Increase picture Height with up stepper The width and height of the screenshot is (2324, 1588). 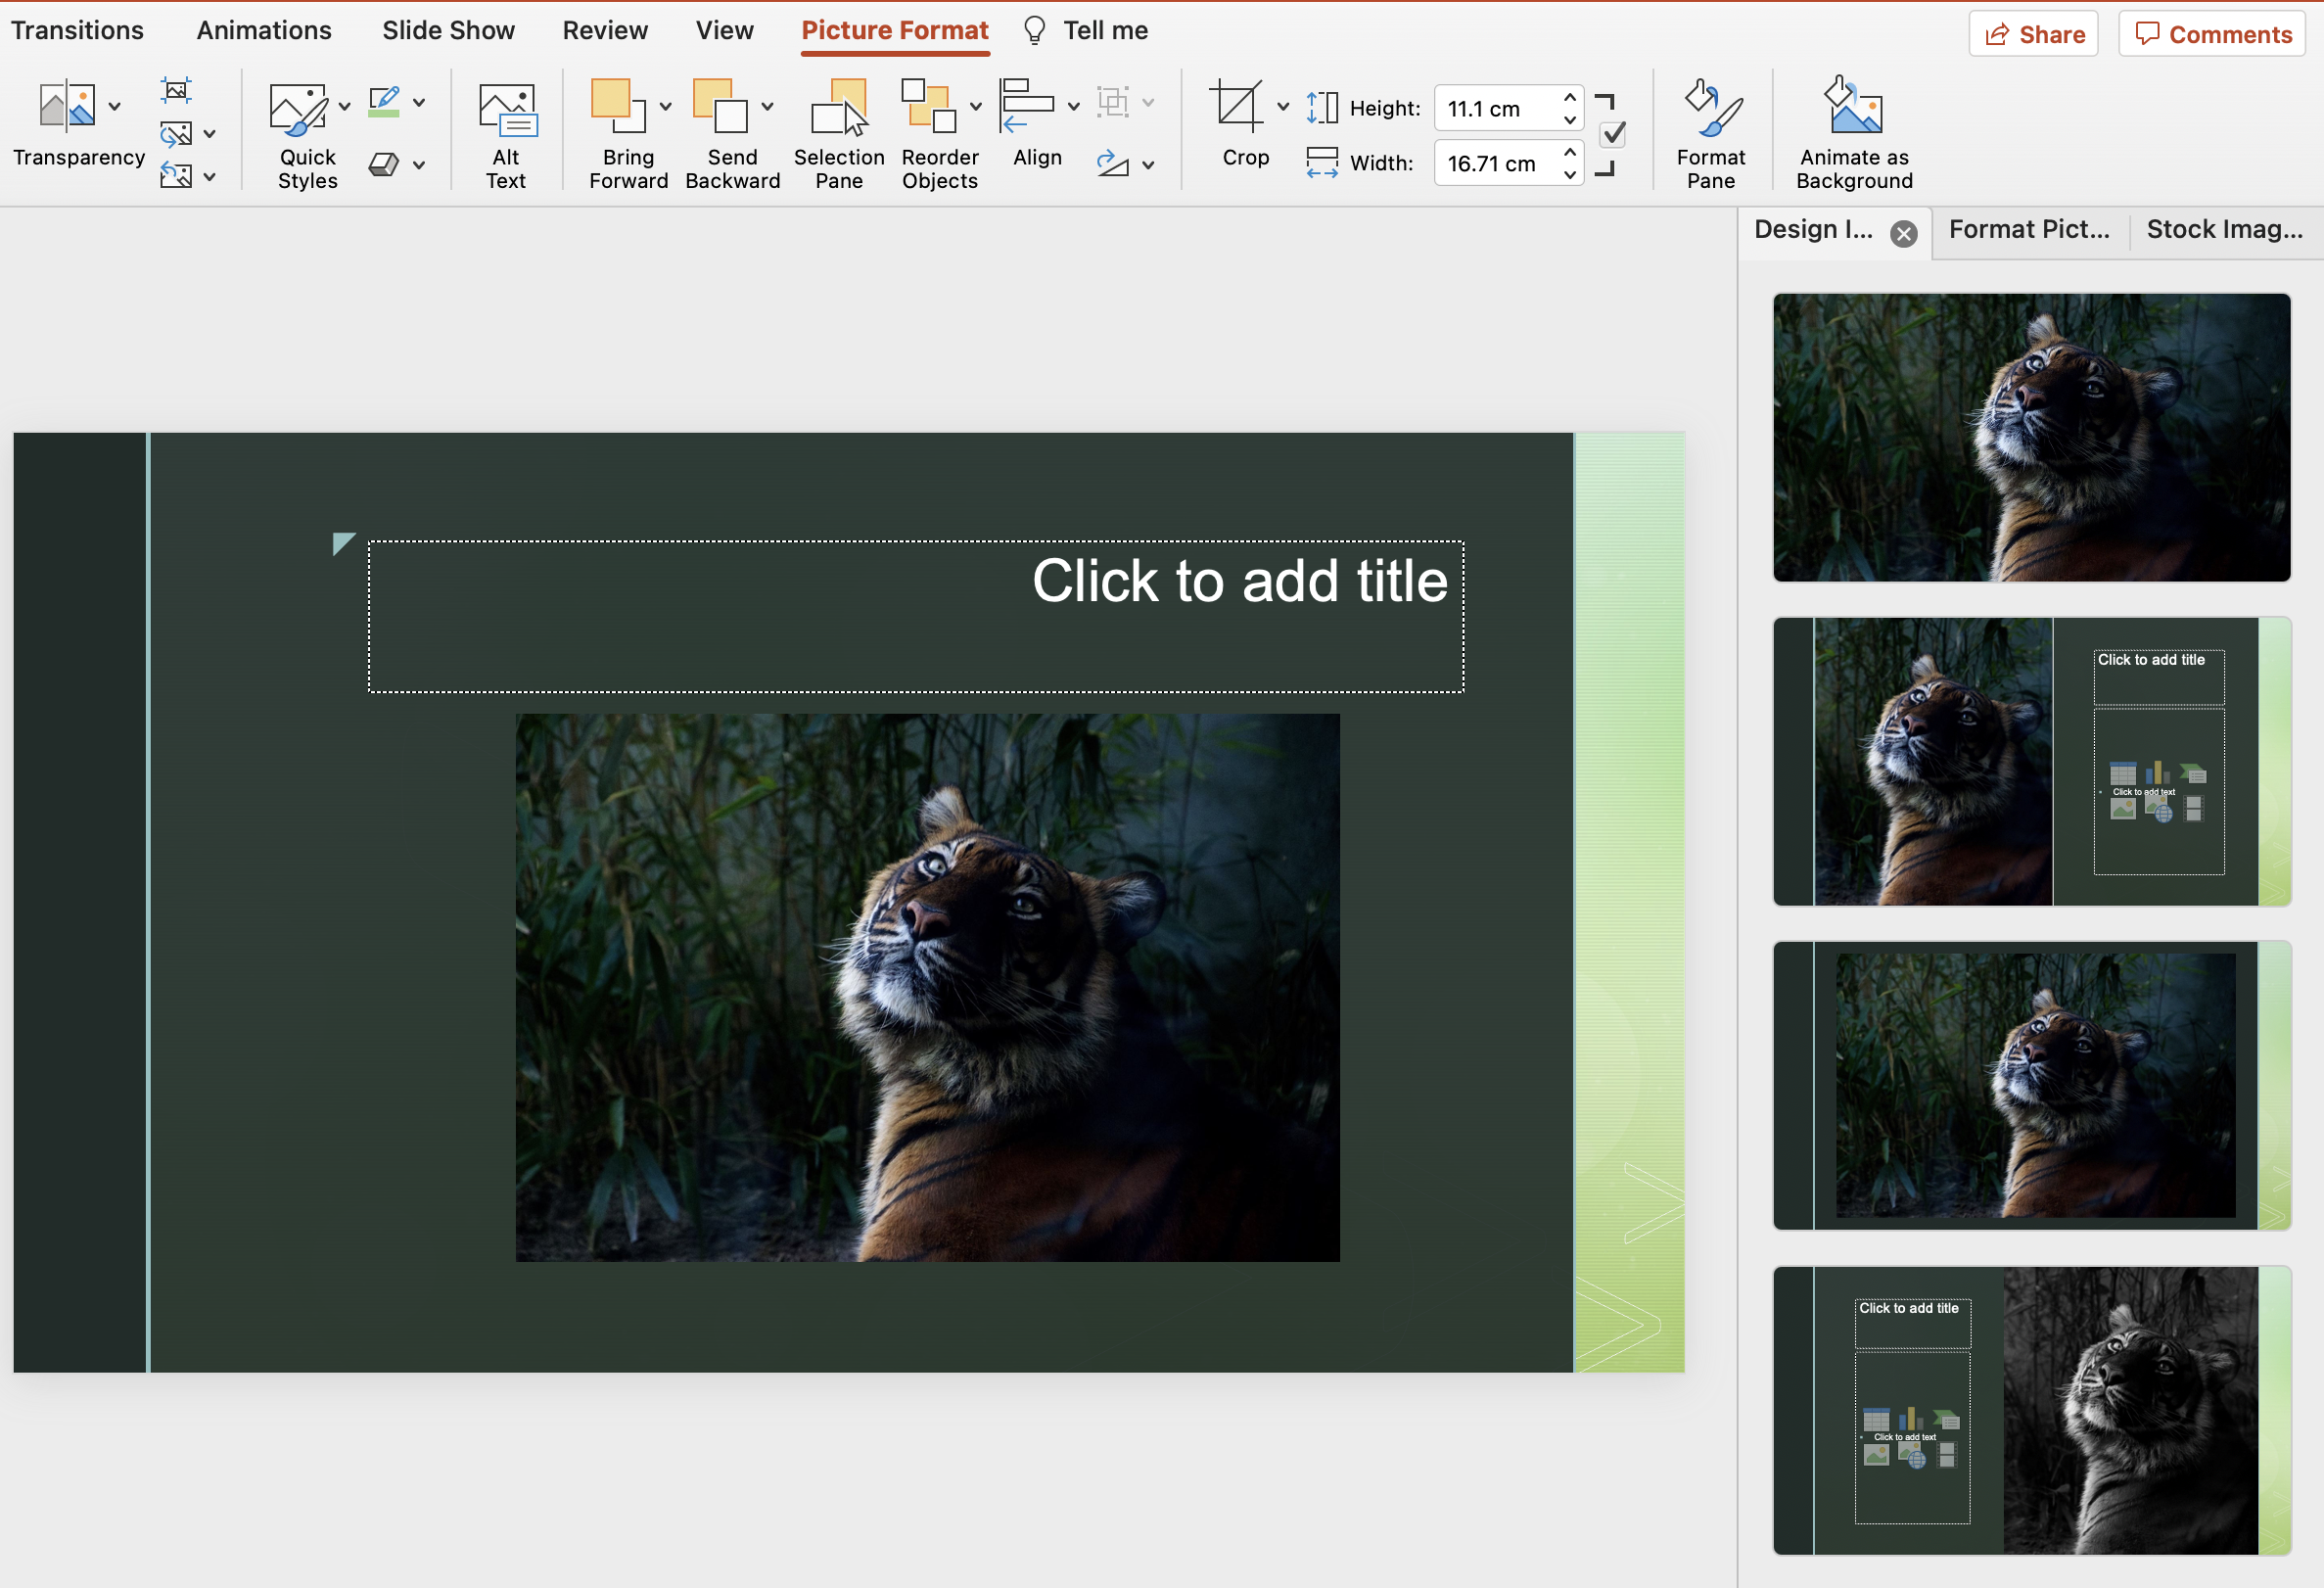click(1571, 97)
